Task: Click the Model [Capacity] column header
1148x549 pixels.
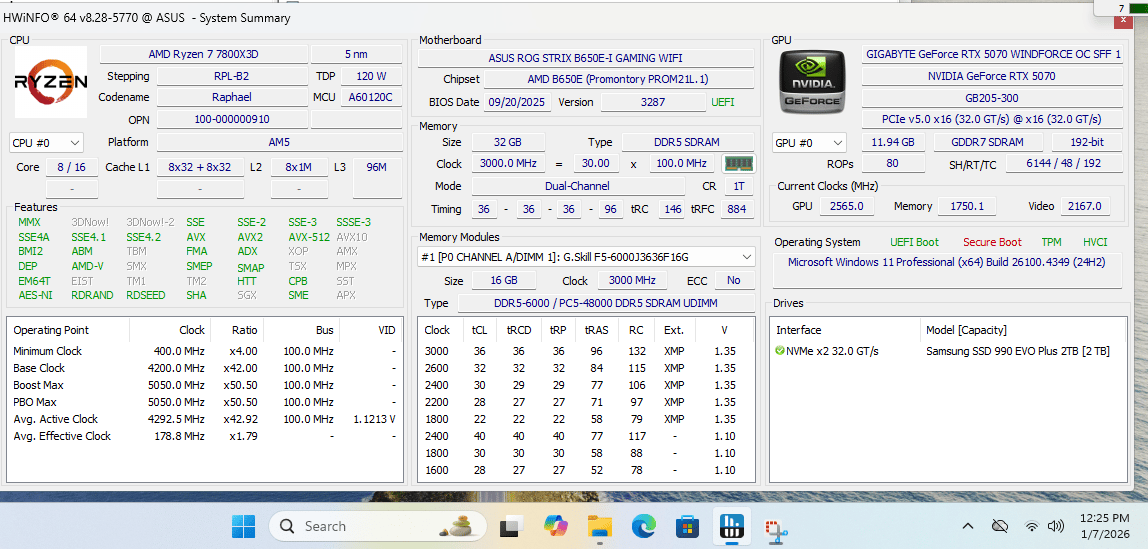Action: point(1022,330)
